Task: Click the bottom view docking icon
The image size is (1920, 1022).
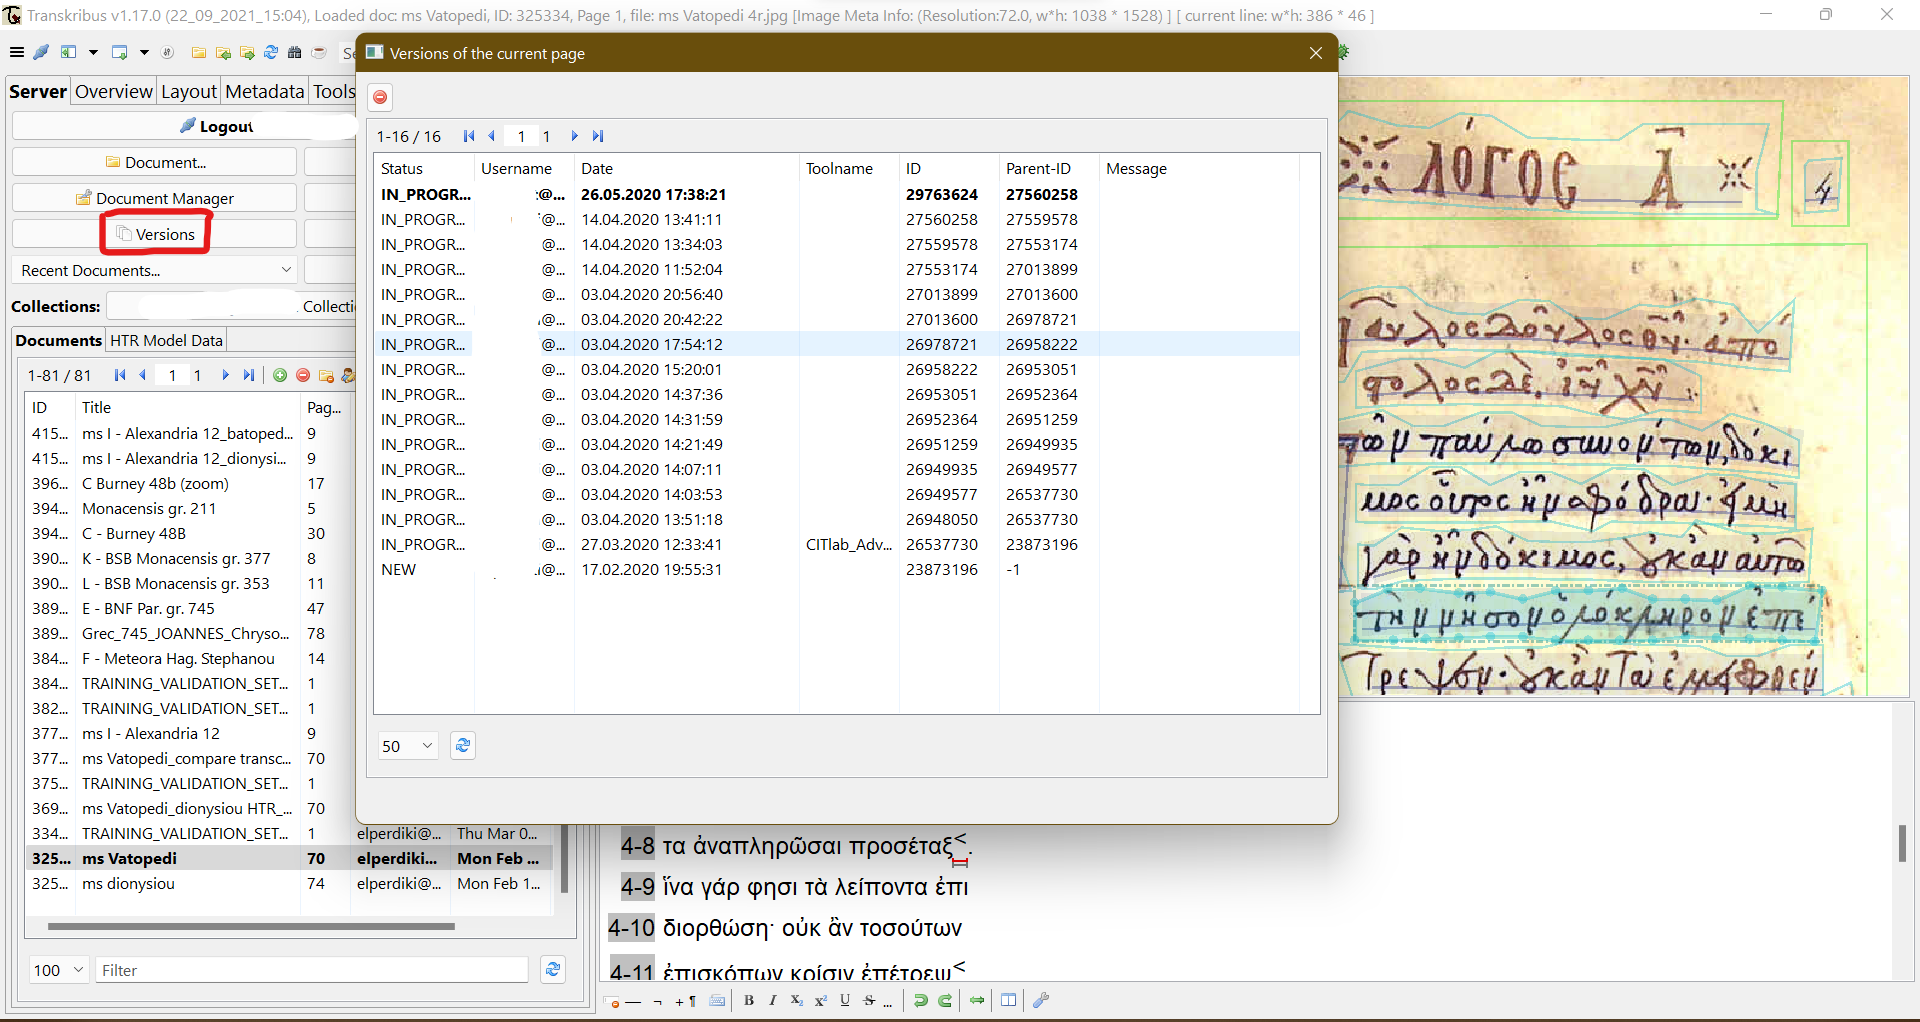Action: tap(120, 52)
